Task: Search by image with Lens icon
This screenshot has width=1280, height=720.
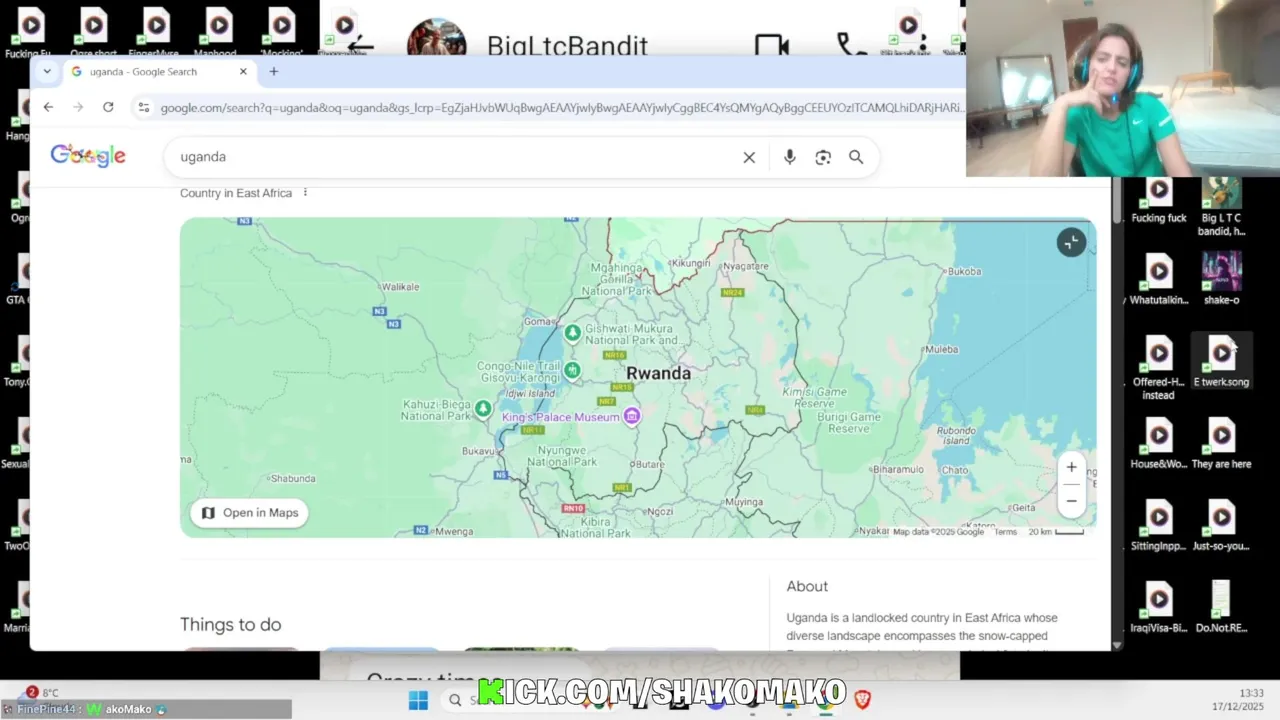Action: pyautogui.click(x=823, y=157)
